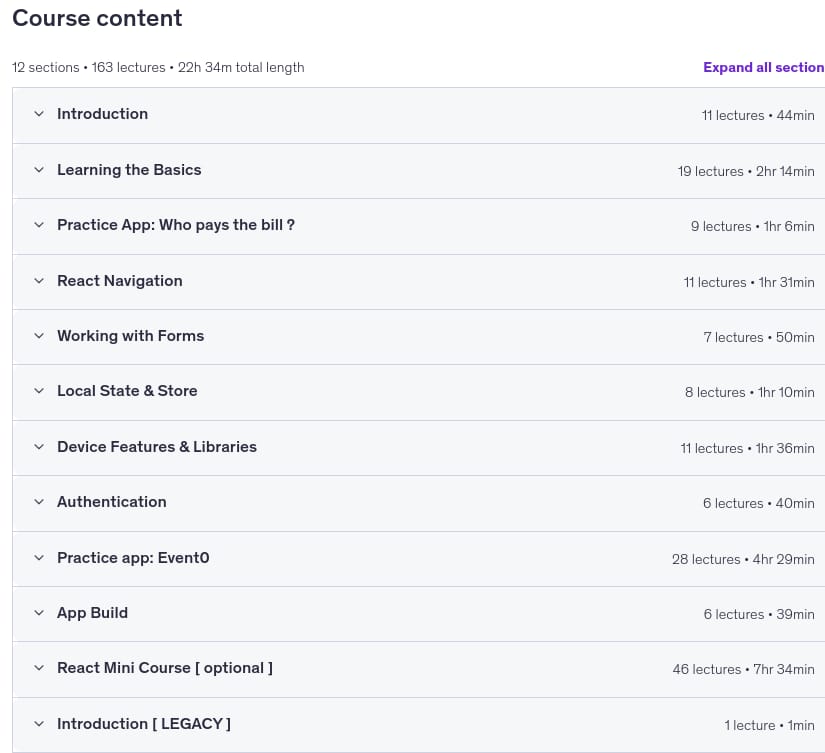
Task: Open the Introduction [ LEGACY ] title
Action: [x=144, y=724]
